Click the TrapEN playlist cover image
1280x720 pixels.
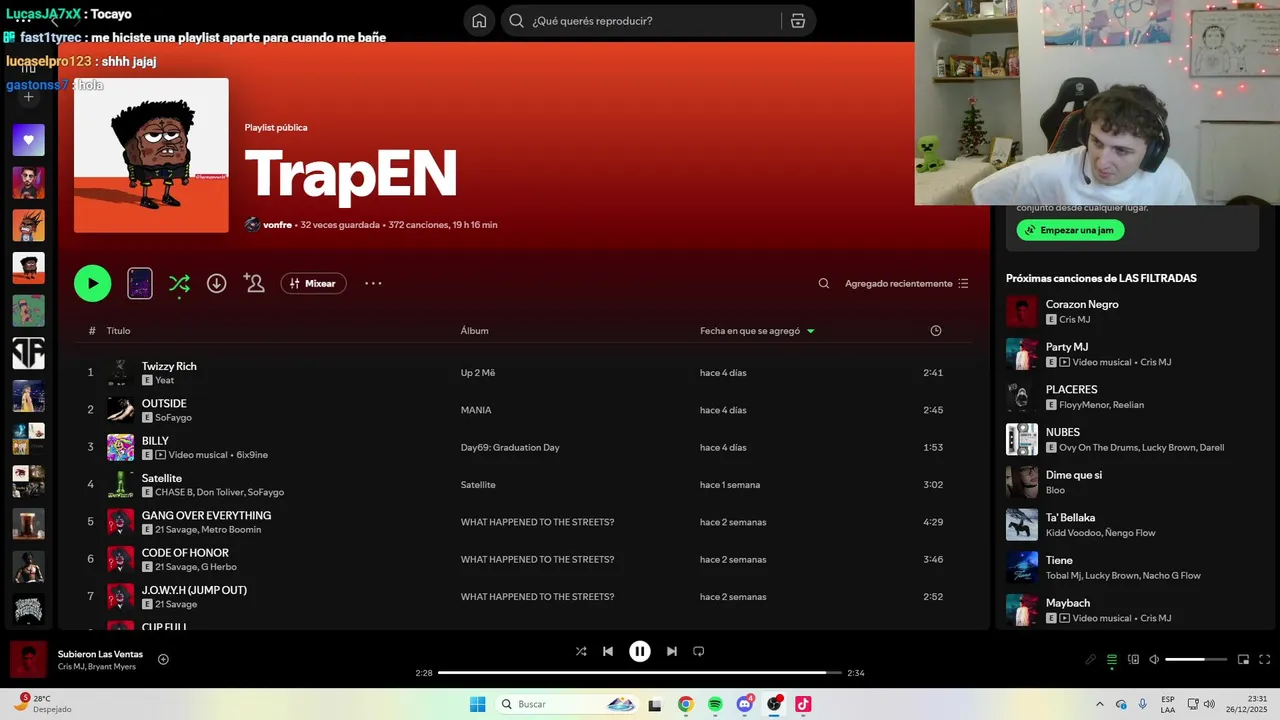pyautogui.click(x=151, y=155)
